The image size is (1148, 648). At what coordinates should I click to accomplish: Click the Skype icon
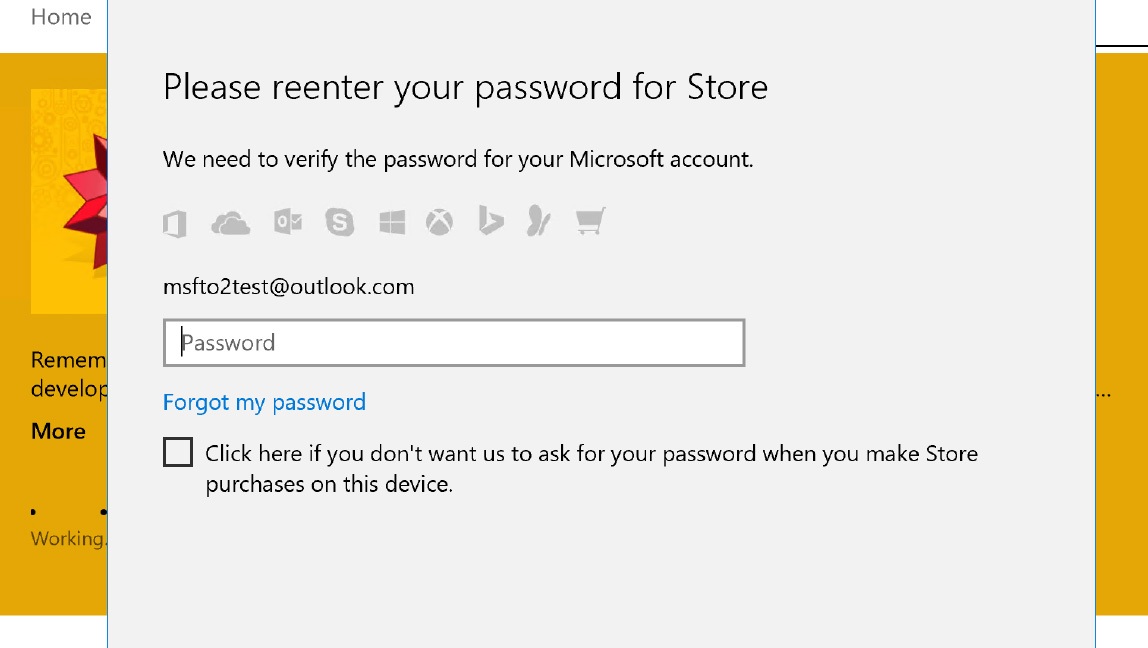[x=340, y=222]
